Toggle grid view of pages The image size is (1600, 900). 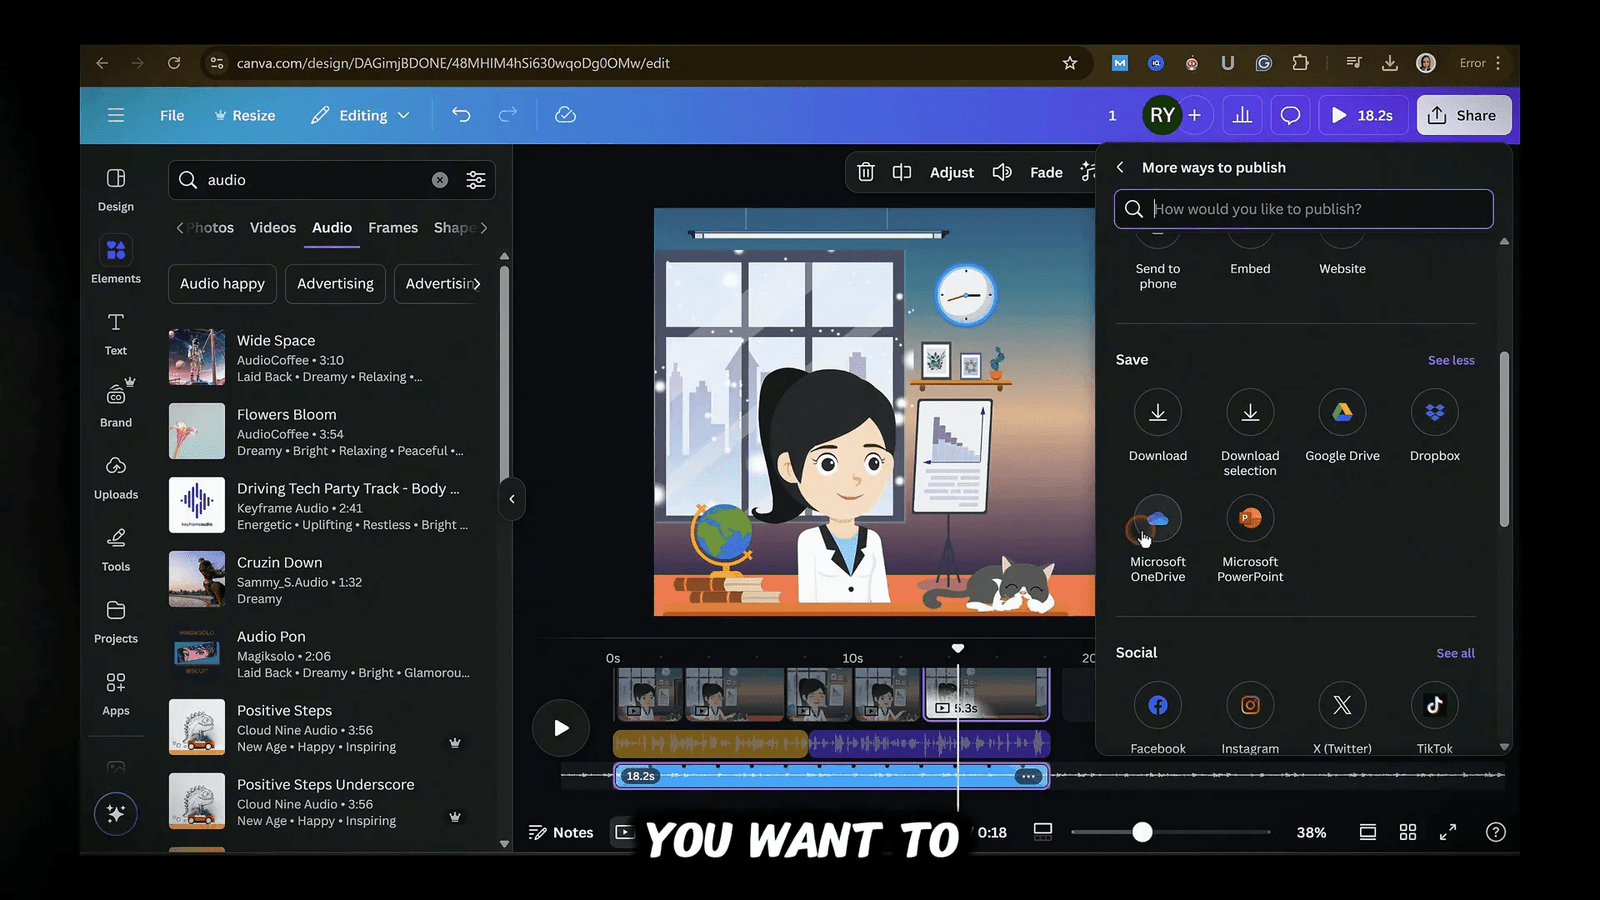tap(1408, 831)
